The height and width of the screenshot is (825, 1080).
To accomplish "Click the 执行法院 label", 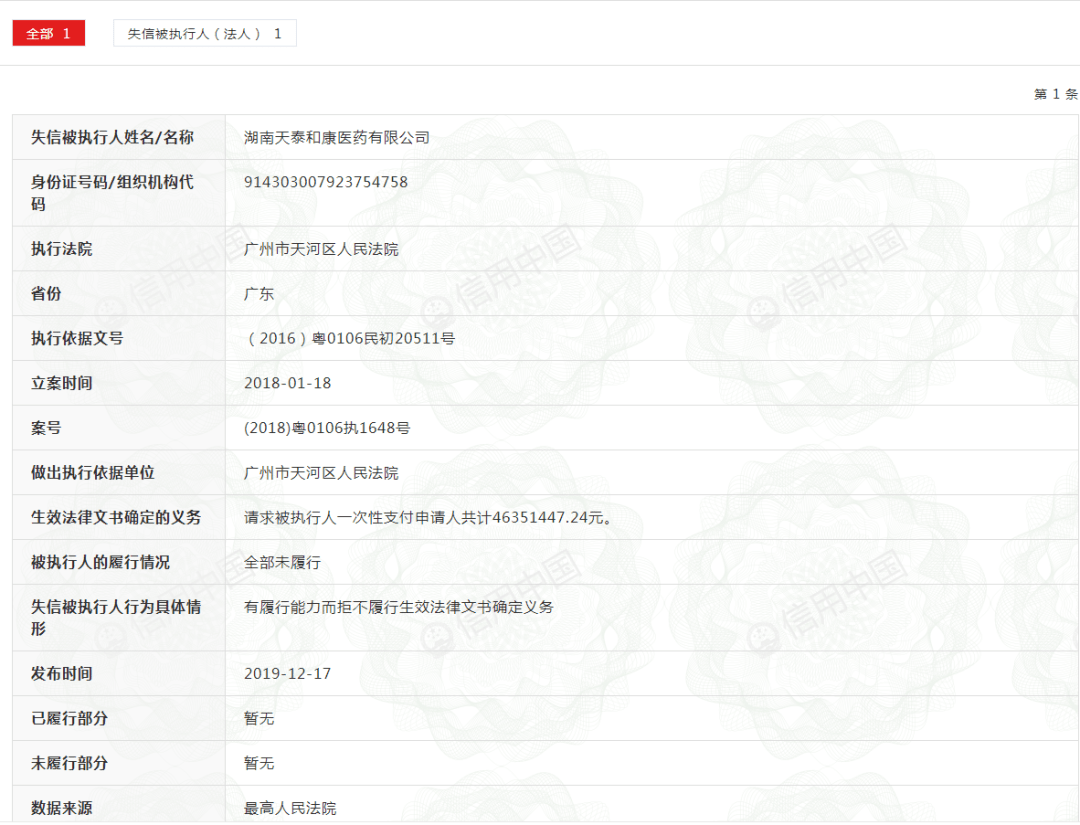I will pos(61,249).
